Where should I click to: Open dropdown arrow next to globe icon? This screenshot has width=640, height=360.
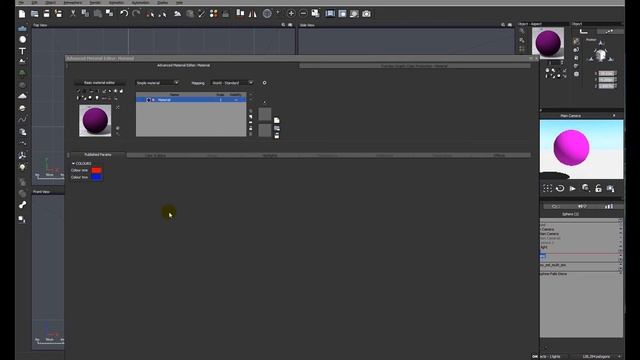pos(278,13)
